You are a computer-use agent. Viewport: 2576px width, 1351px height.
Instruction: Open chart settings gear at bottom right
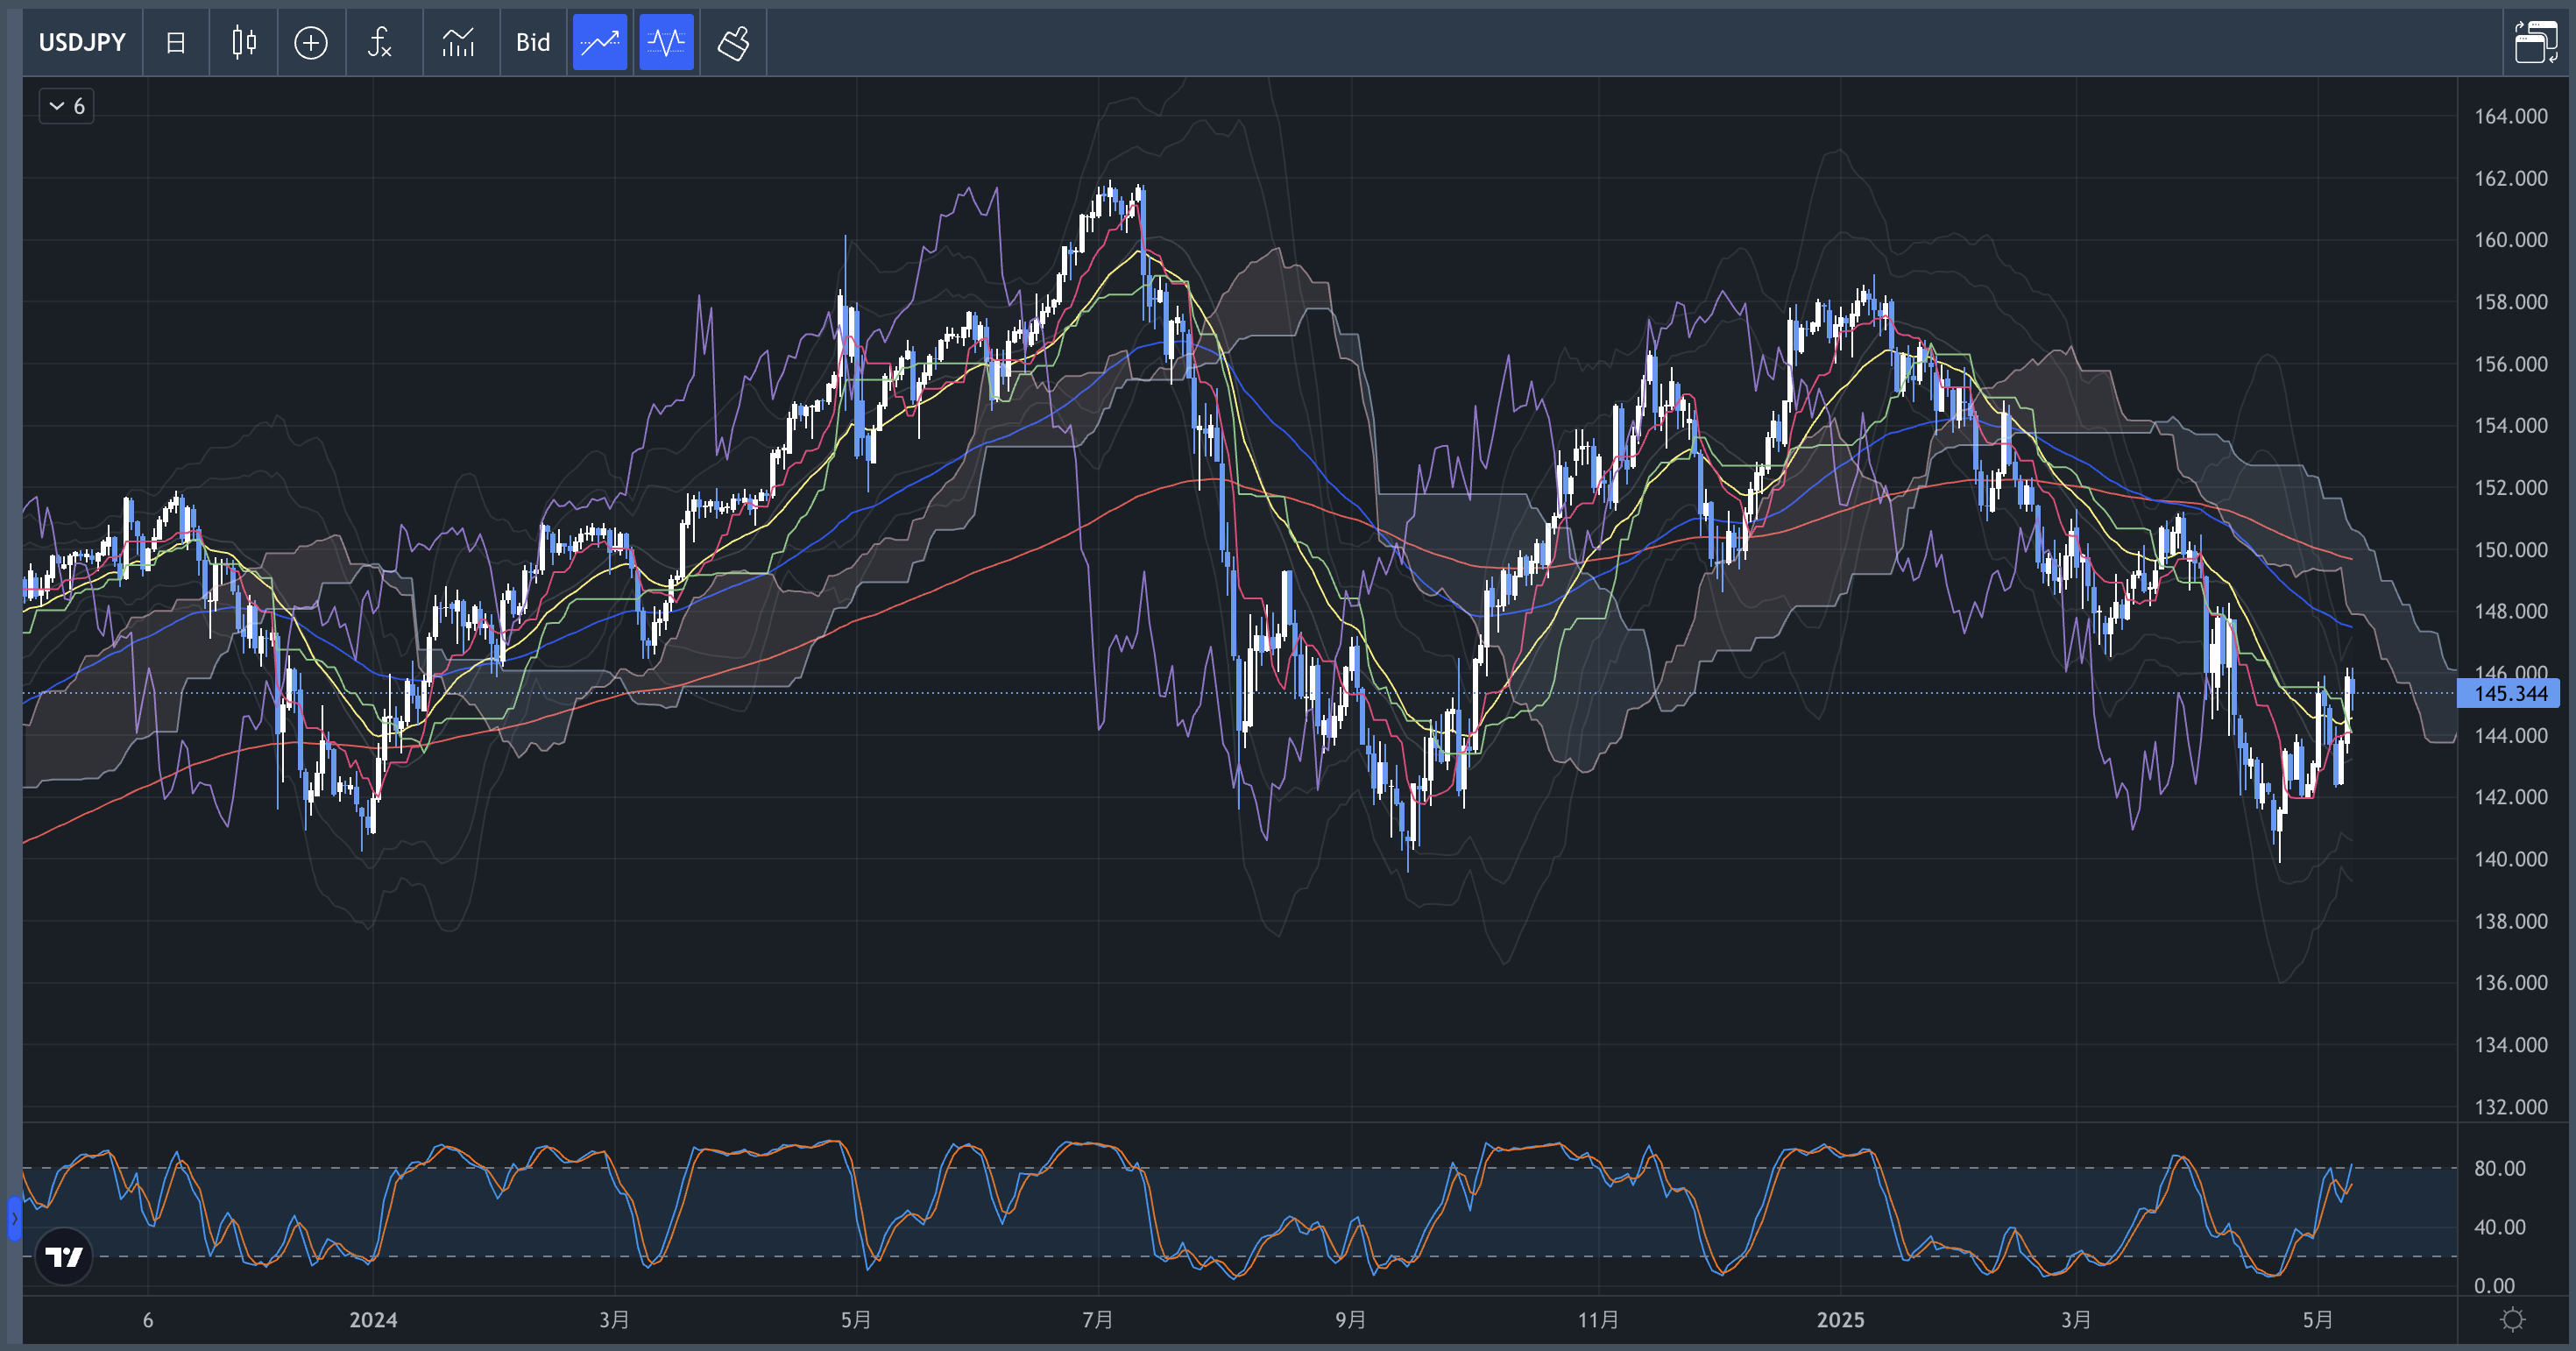pos(2512,1320)
